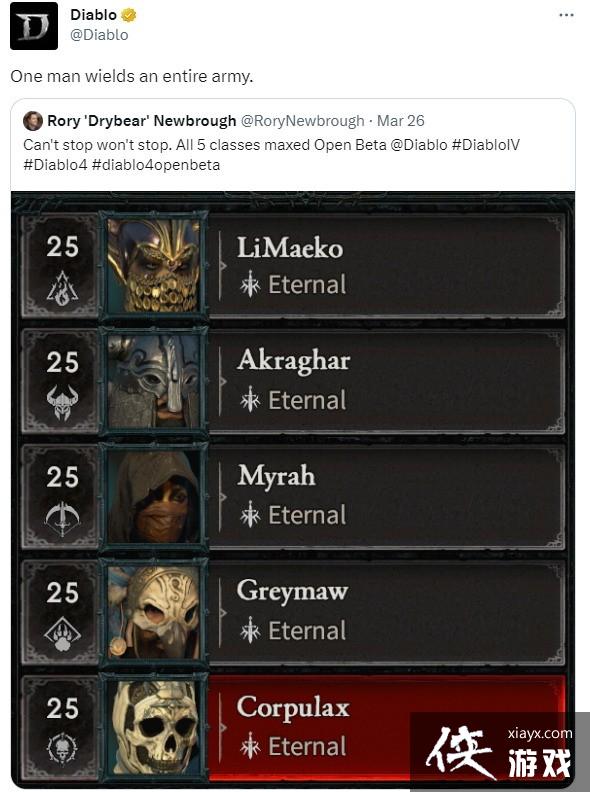Open the @Diablo handle link
Viewport: 590px width, 792px height.
tap(99, 35)
